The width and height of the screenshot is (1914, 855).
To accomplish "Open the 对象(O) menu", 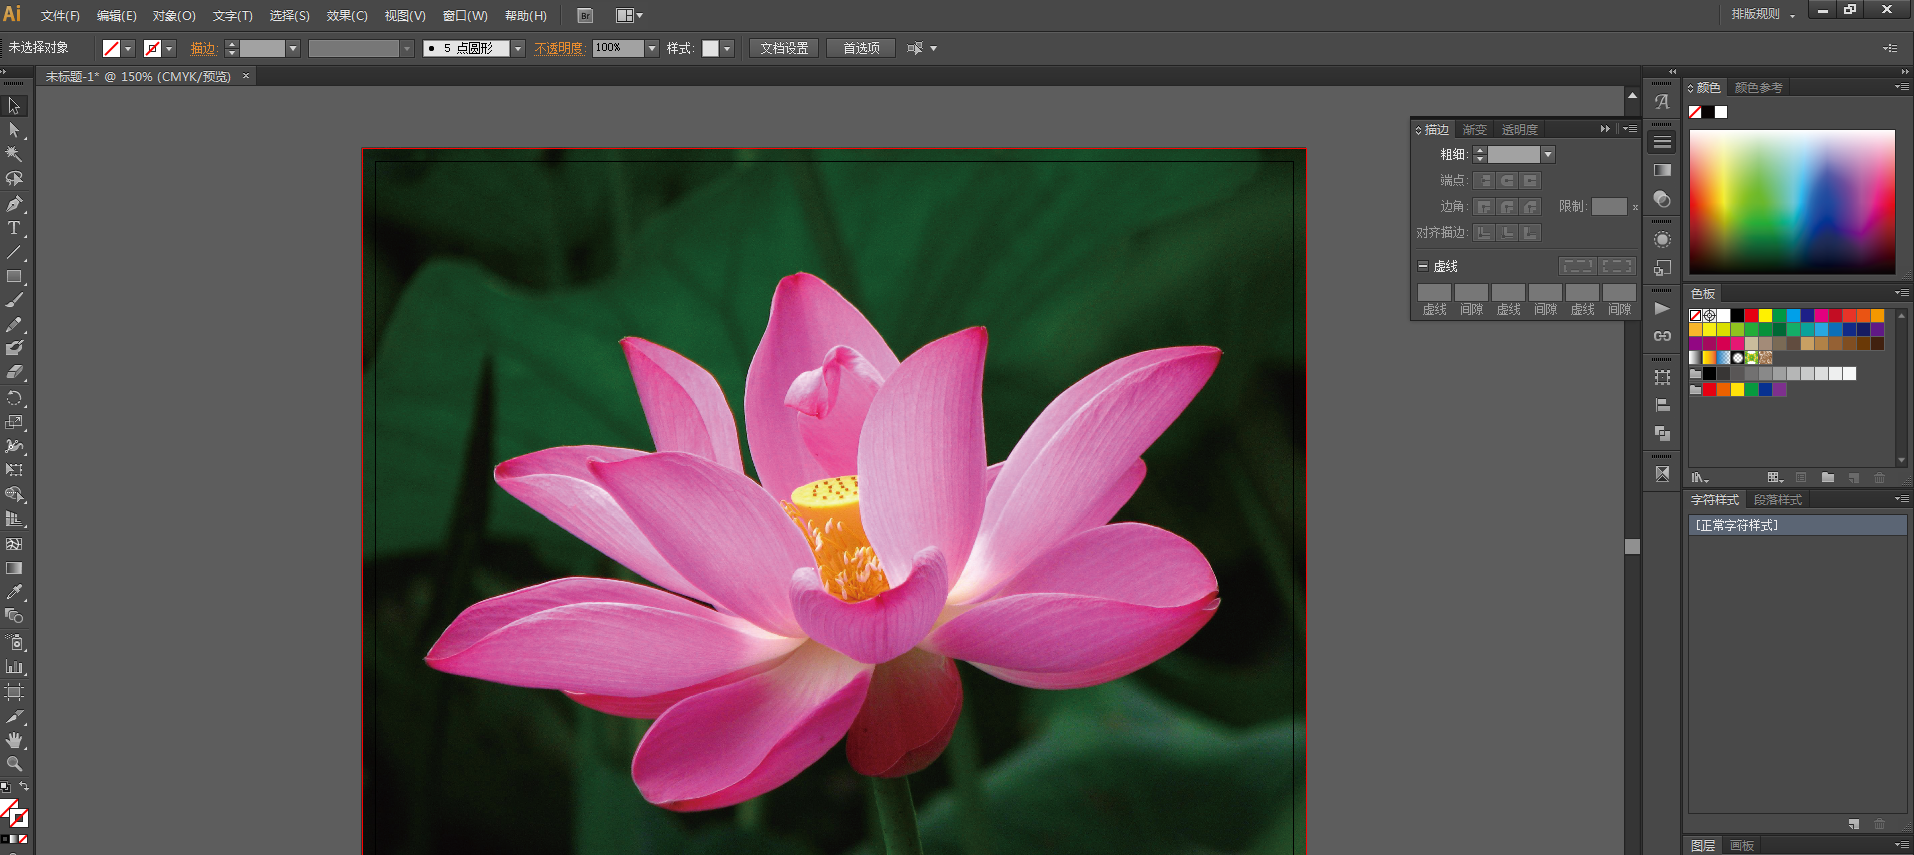I will coord(174,15).
